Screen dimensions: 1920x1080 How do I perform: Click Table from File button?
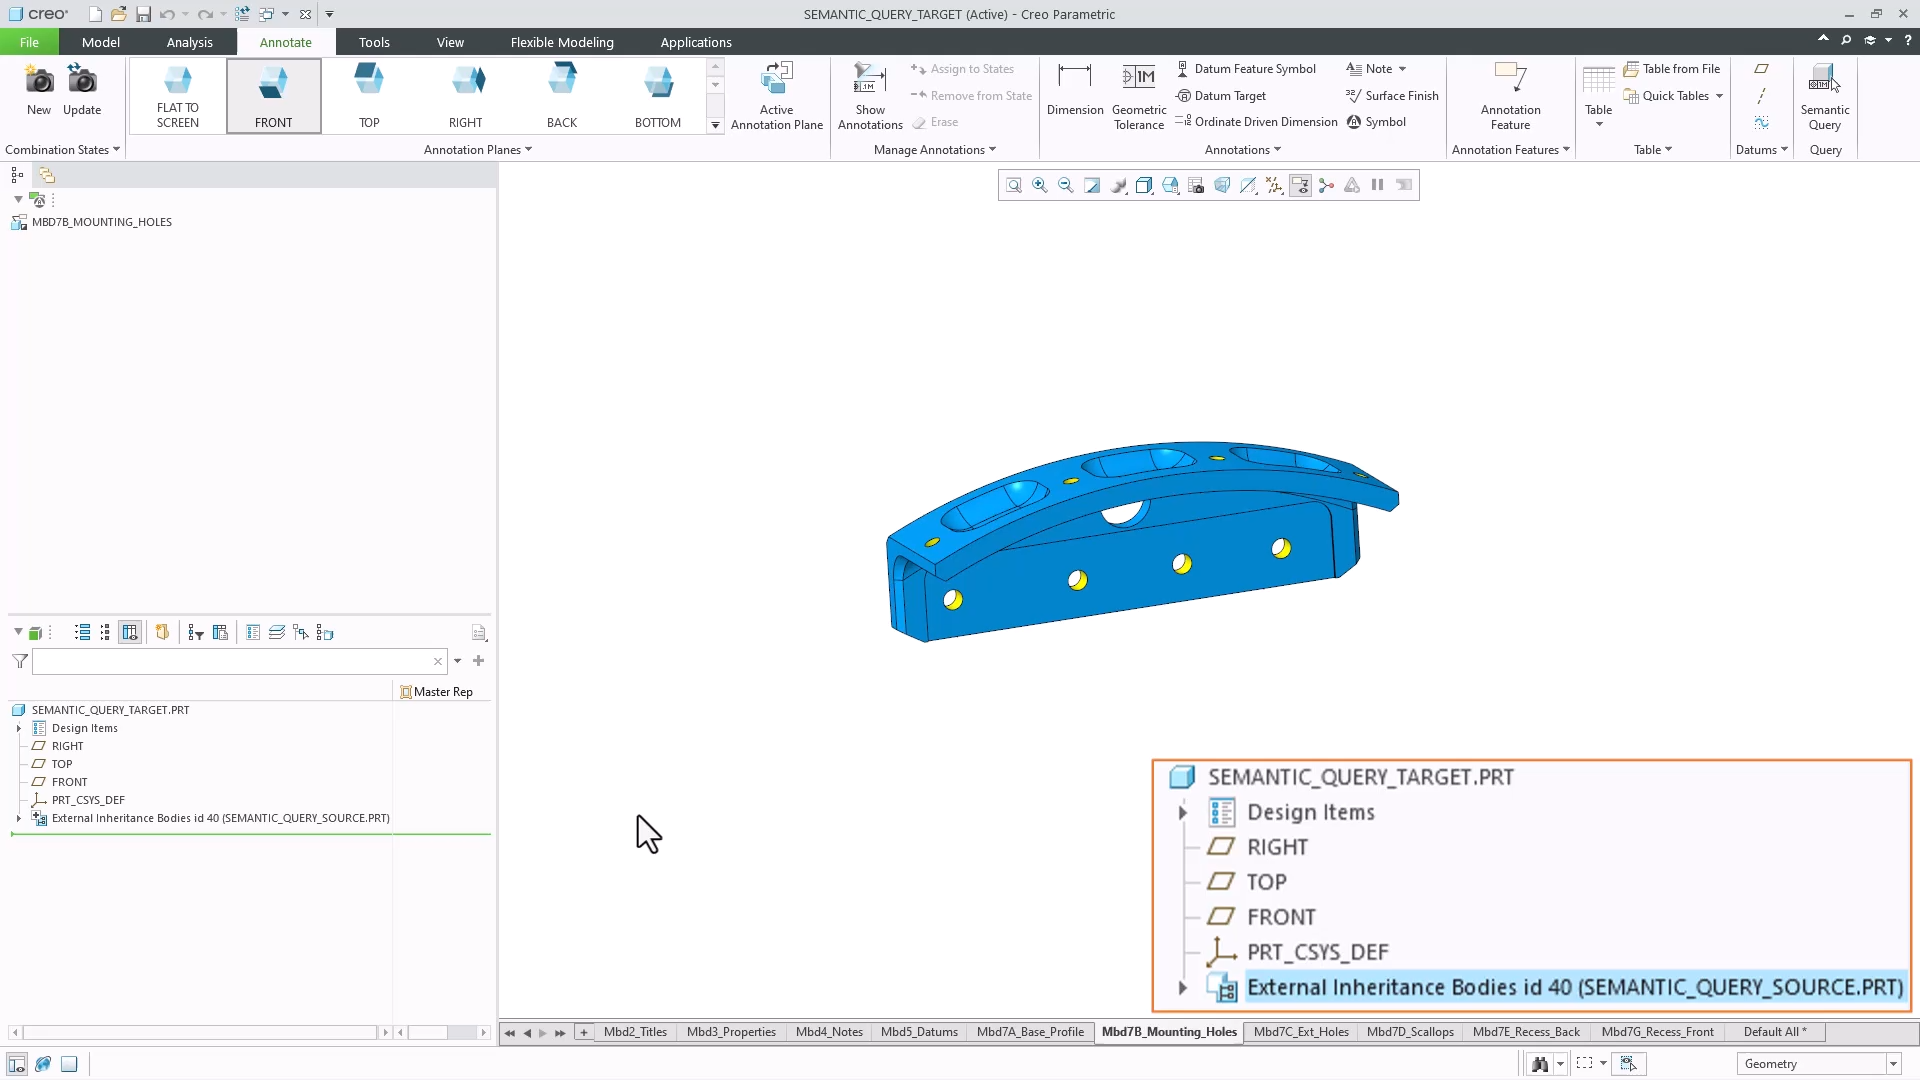coord(1672,69)
